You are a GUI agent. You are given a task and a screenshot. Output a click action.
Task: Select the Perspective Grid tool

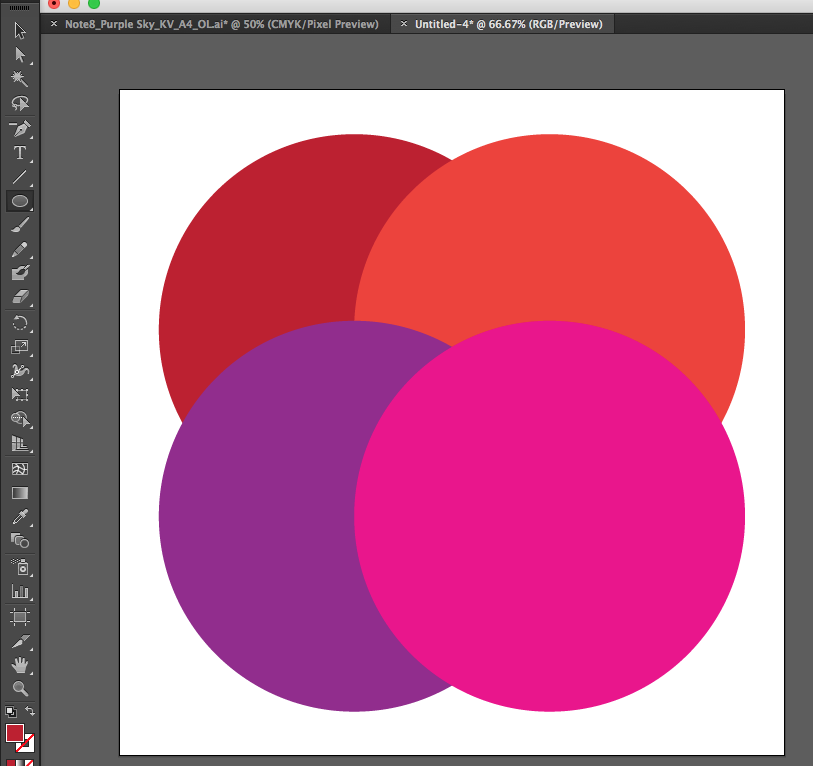[20, 443]
